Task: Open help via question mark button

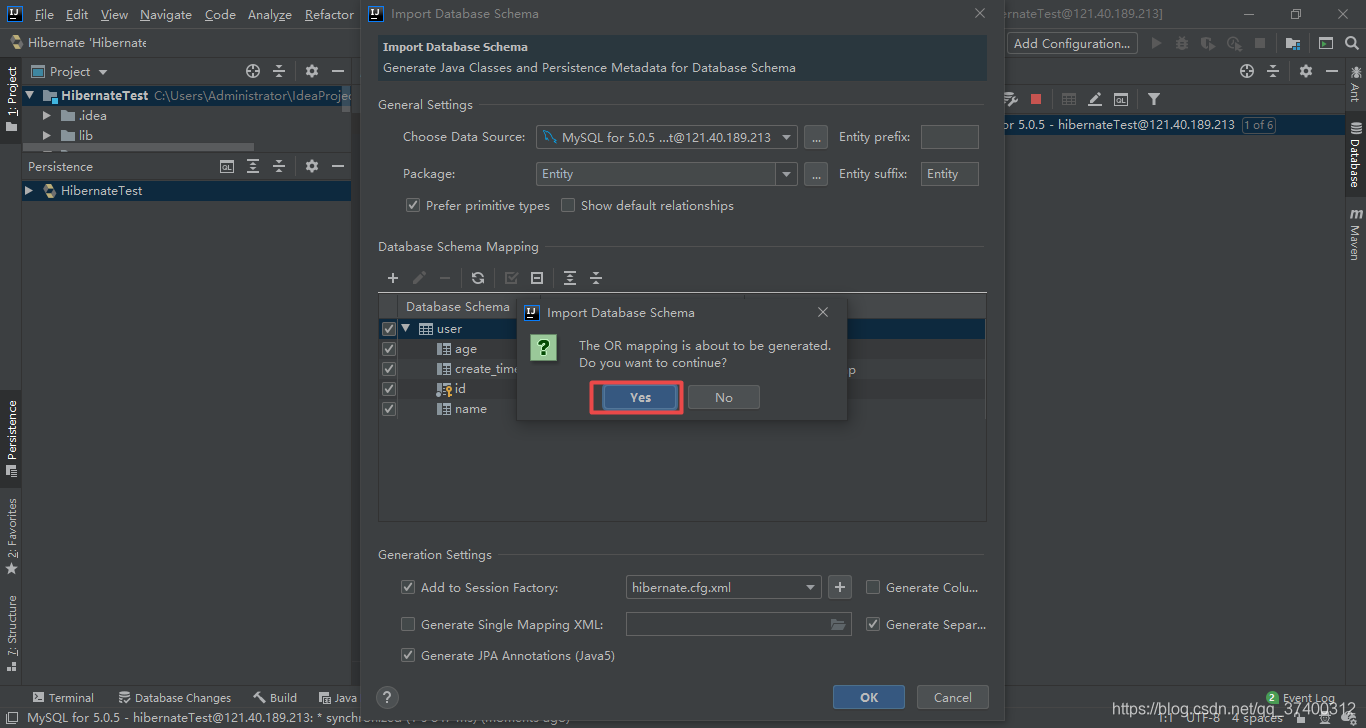Action: [387, 697]
